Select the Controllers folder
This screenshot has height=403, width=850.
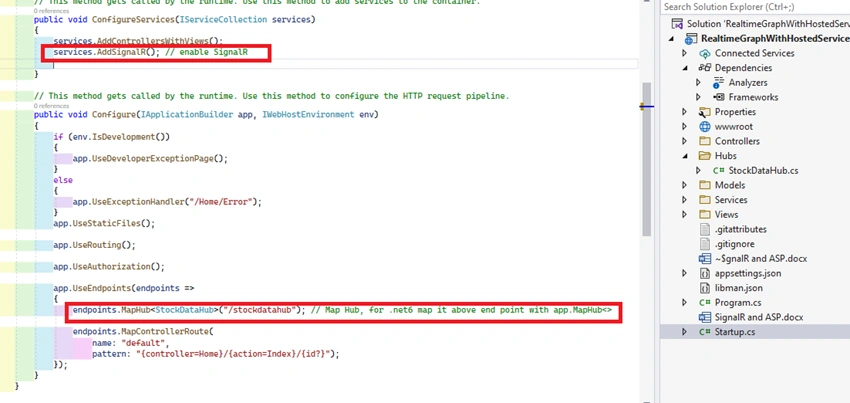[737, 141]
